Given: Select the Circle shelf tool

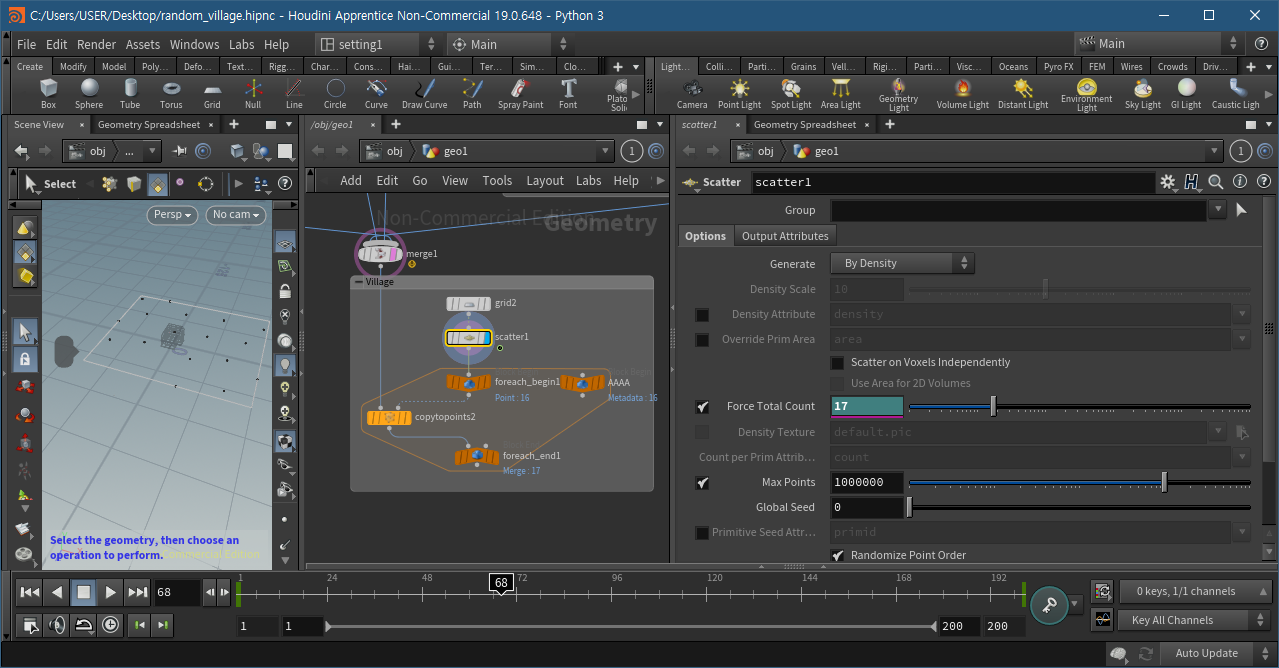Looking at the screenshot, I should (335, 94).
